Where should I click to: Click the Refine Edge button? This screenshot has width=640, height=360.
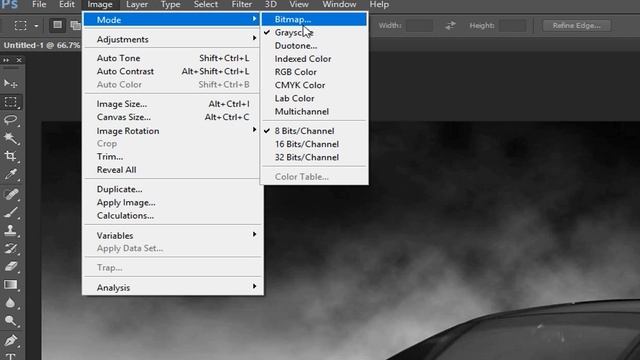(576, 25)
